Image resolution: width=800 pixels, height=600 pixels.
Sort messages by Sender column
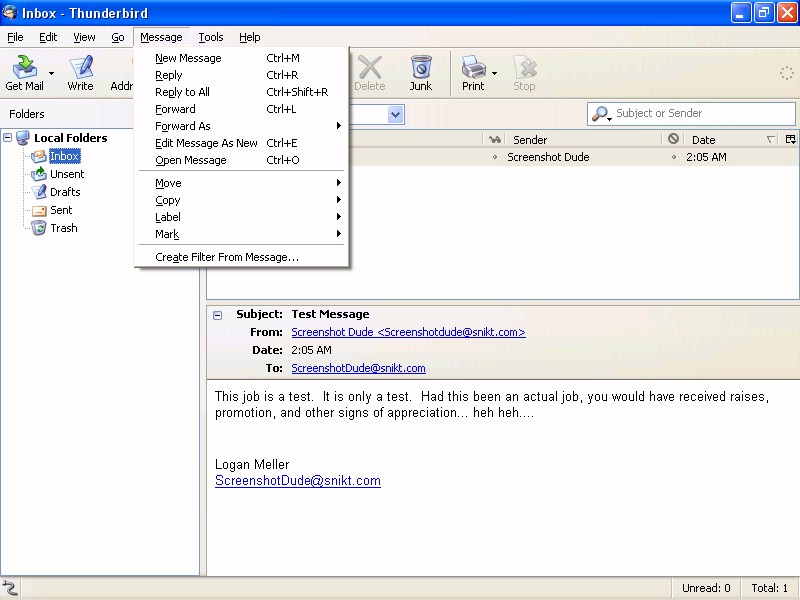tap(583, 139)
